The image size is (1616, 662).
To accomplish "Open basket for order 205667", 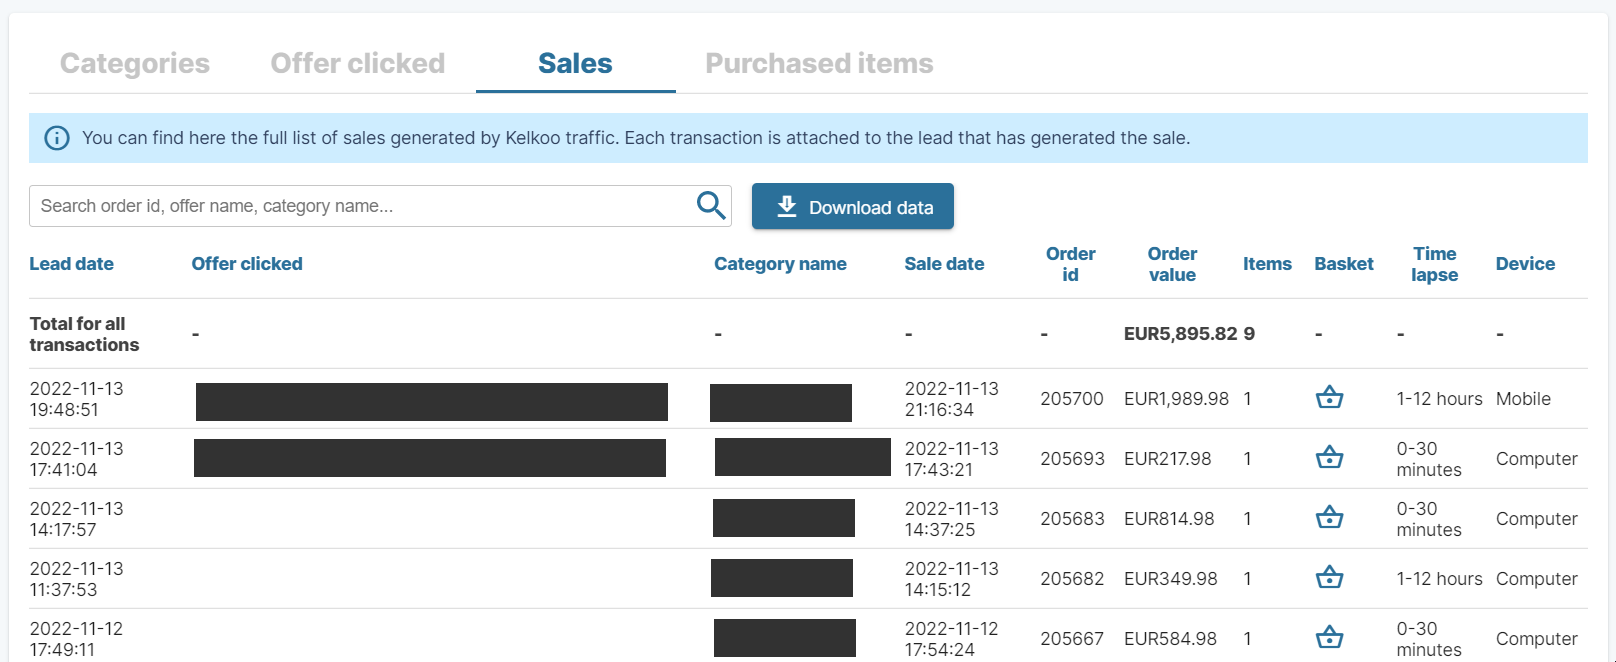I will (1329, 638).
